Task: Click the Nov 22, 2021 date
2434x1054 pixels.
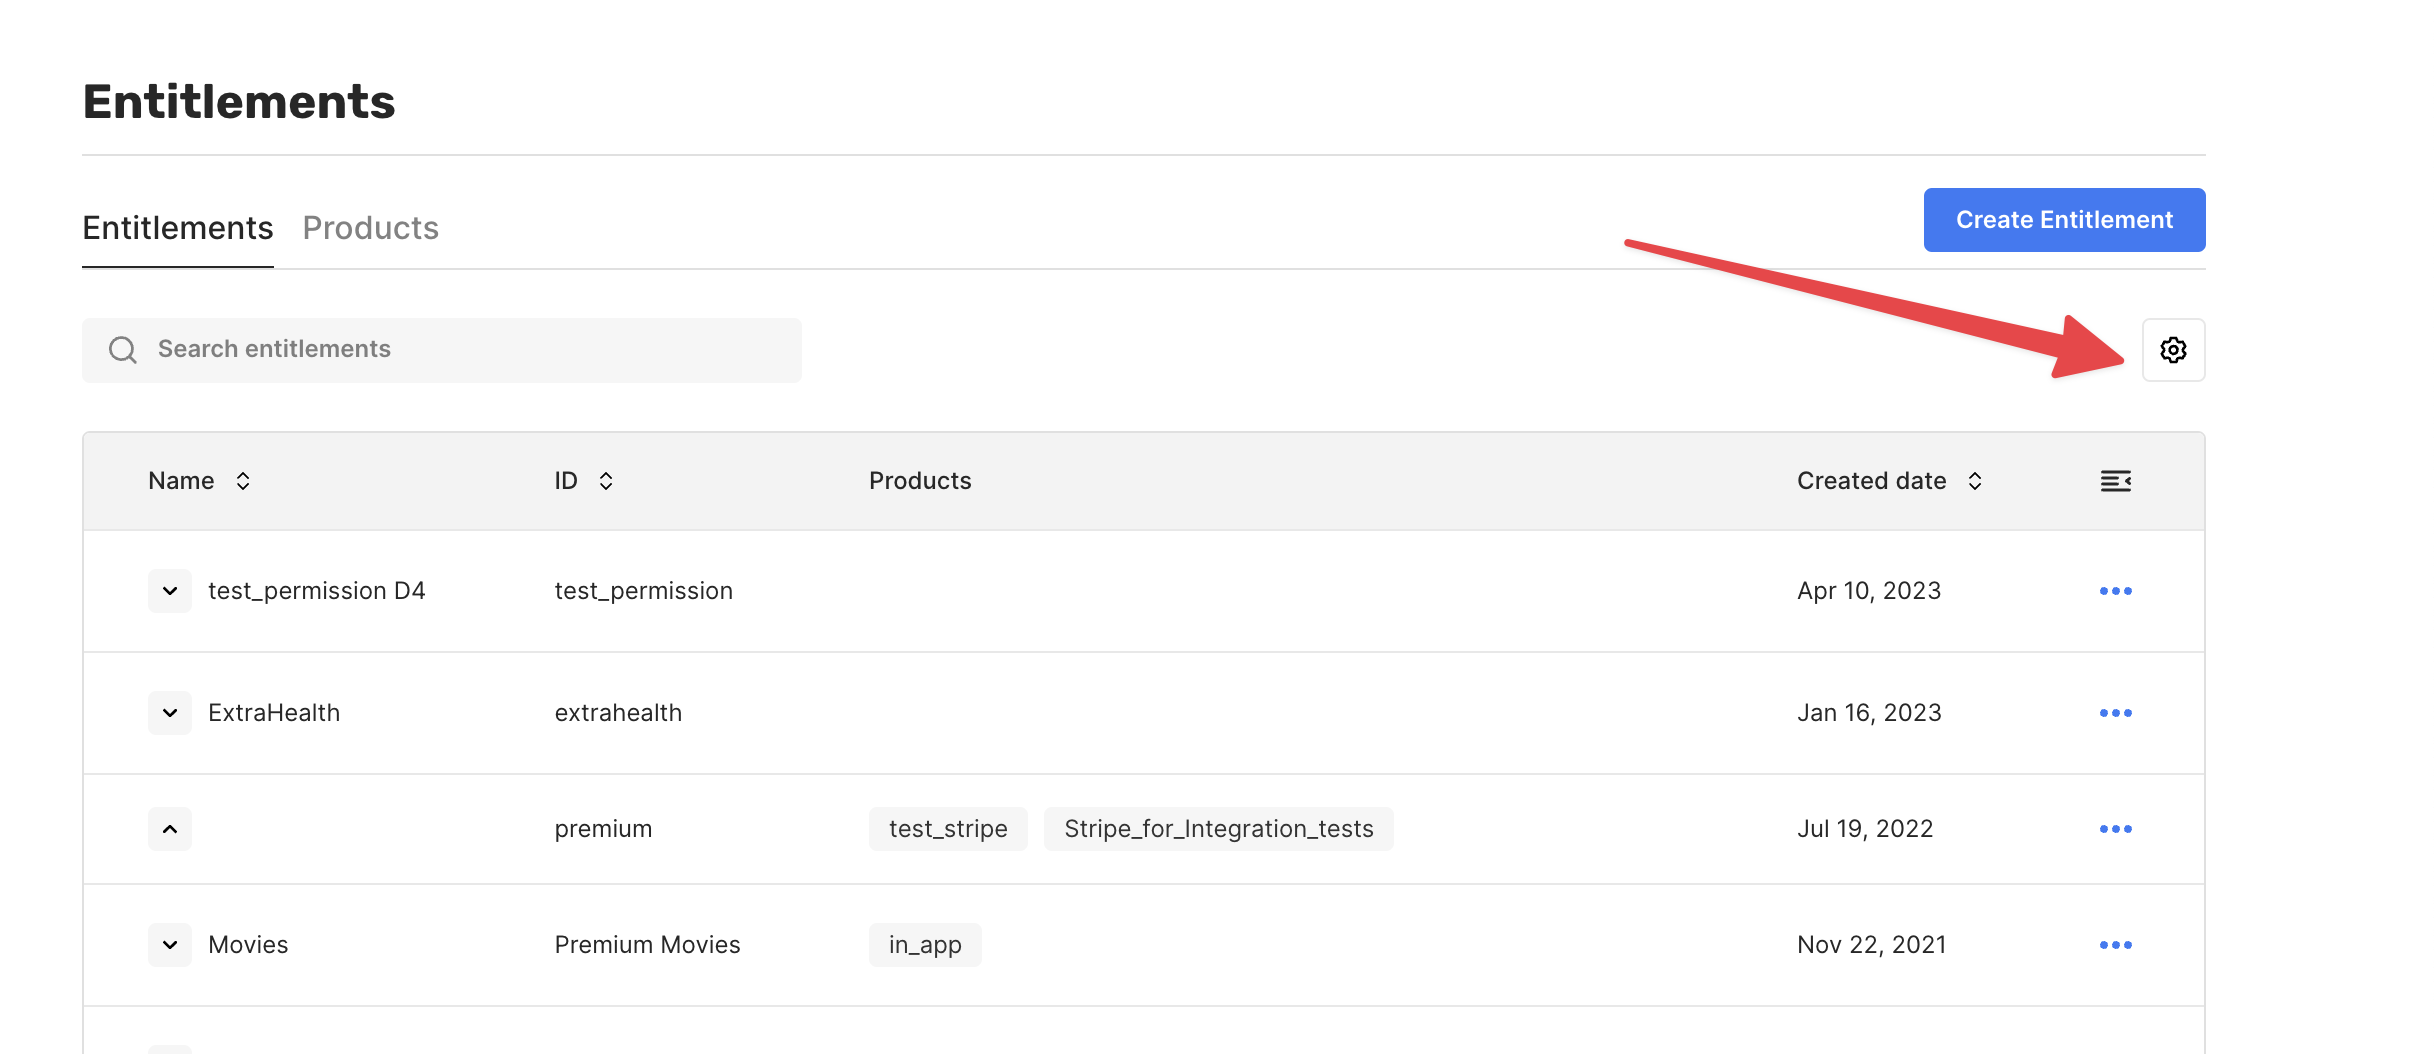Action: (1871, 945)
